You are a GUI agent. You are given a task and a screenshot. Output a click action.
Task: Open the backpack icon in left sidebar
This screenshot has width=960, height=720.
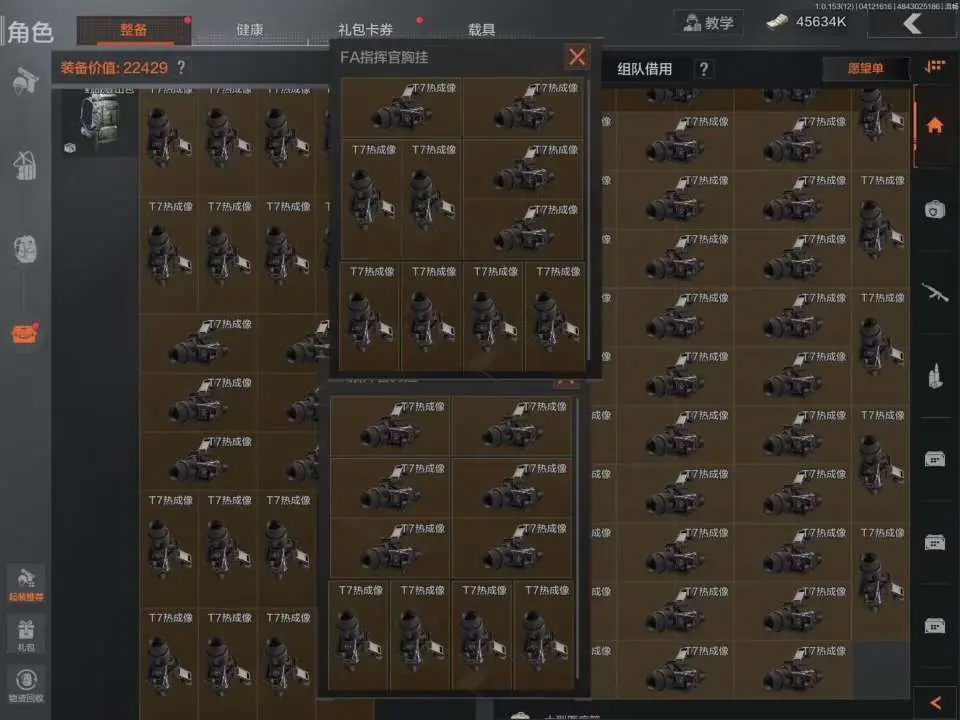click(x=25, y=249)
